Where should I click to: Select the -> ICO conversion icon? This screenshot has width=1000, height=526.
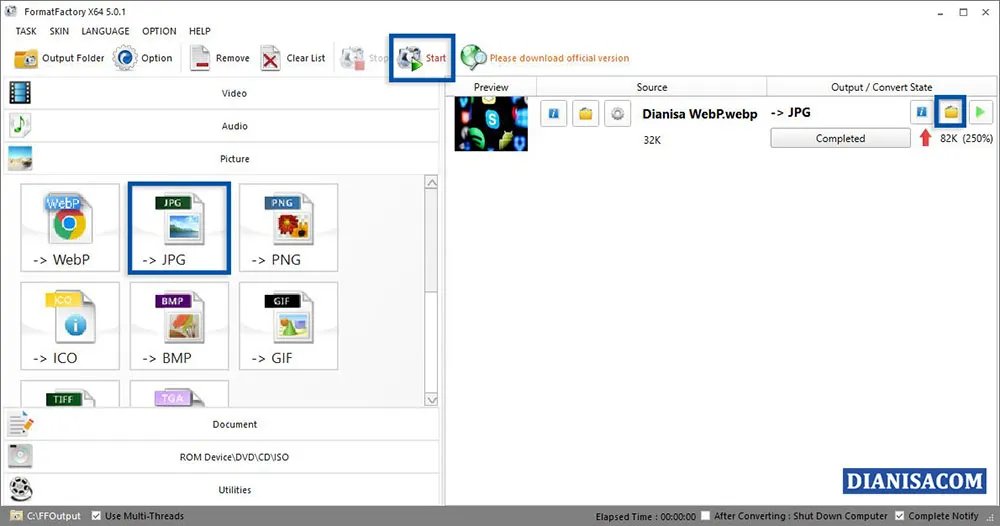click(70, 326)
